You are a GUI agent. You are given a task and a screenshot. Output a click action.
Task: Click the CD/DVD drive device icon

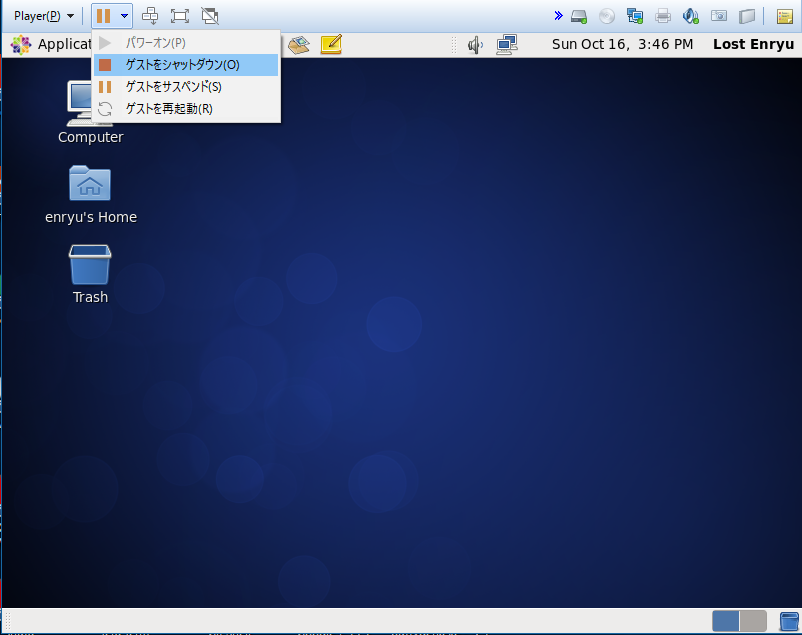pyautogui.click(x=607, y=16)
